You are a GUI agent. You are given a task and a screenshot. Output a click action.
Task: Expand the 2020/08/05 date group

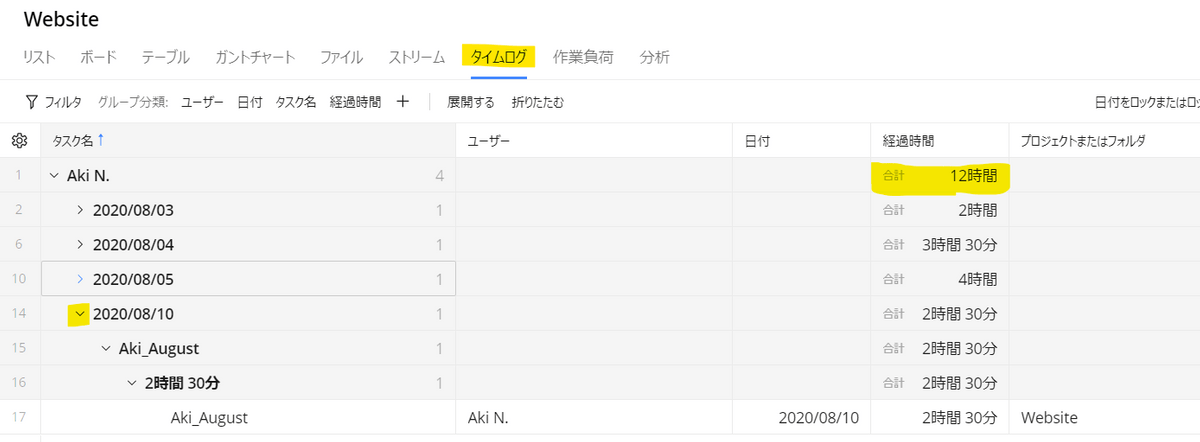(x=80, y=279)
